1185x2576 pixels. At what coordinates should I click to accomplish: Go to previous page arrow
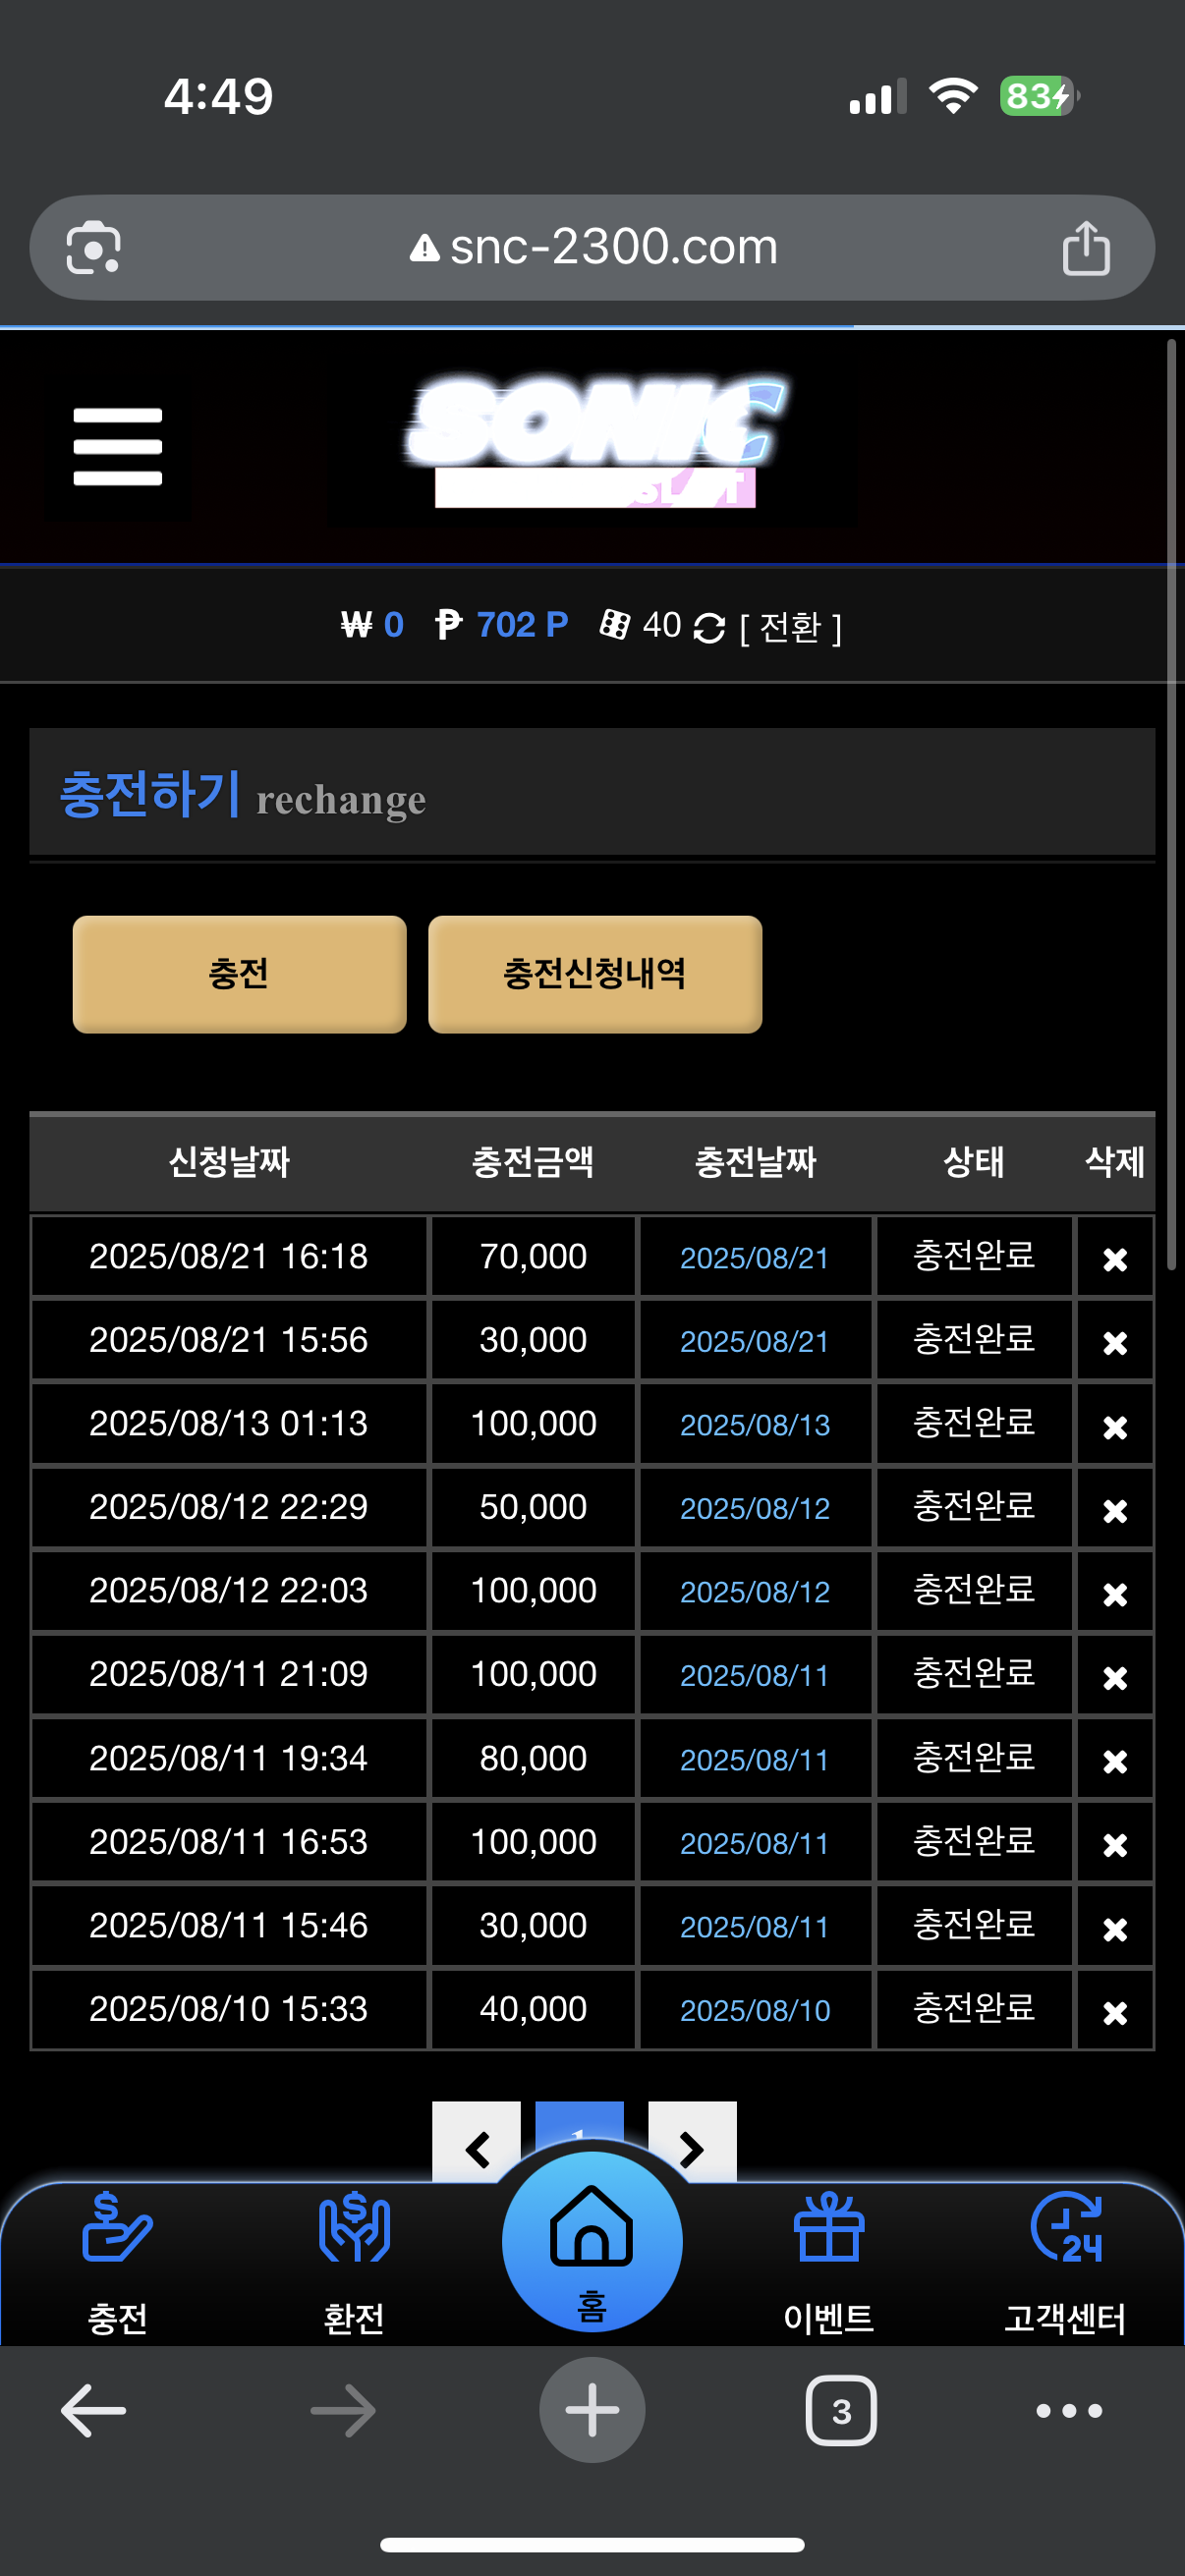click(x=476, y=2145)
